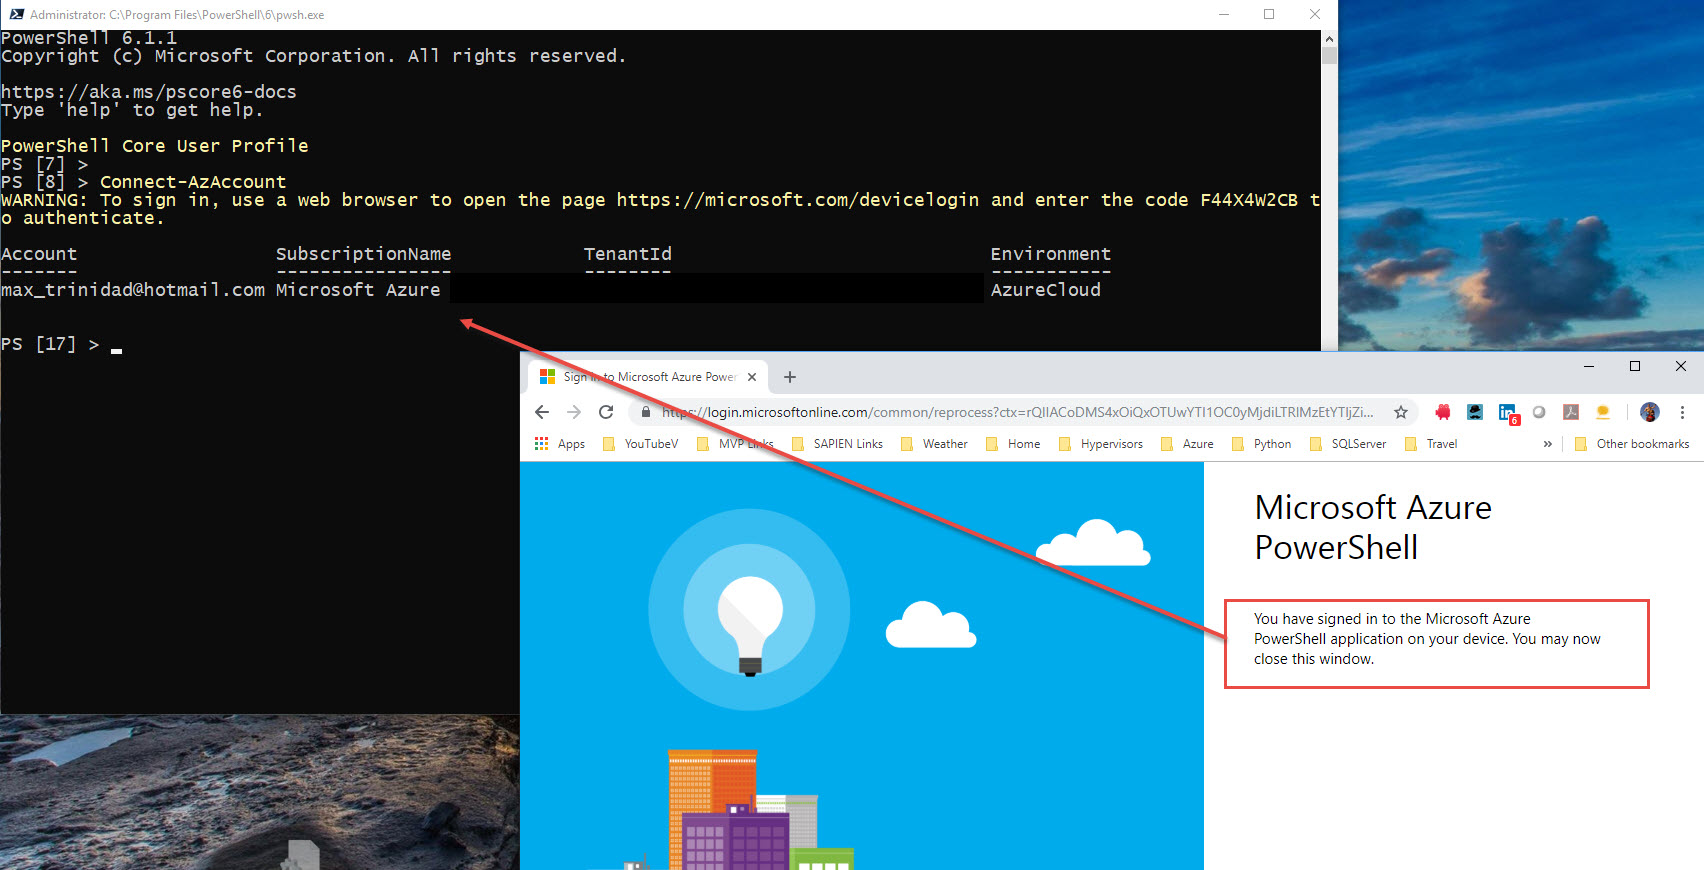Viewport: 1704px width, 870px height.
Task: Open the Travel bookmark folder
Action: pos(1431,444)
